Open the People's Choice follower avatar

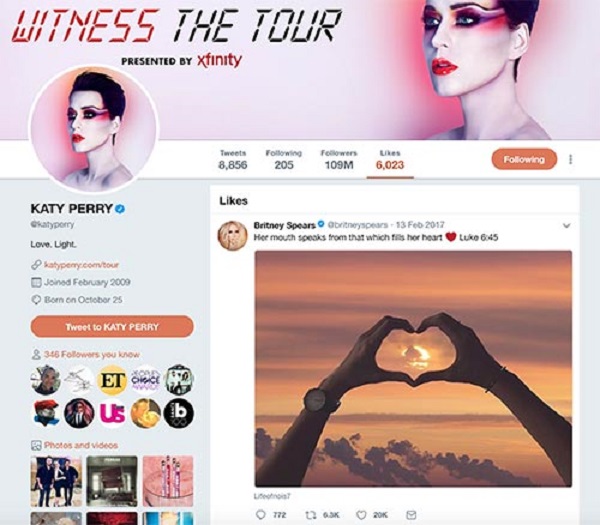click(x=145, y=380)
